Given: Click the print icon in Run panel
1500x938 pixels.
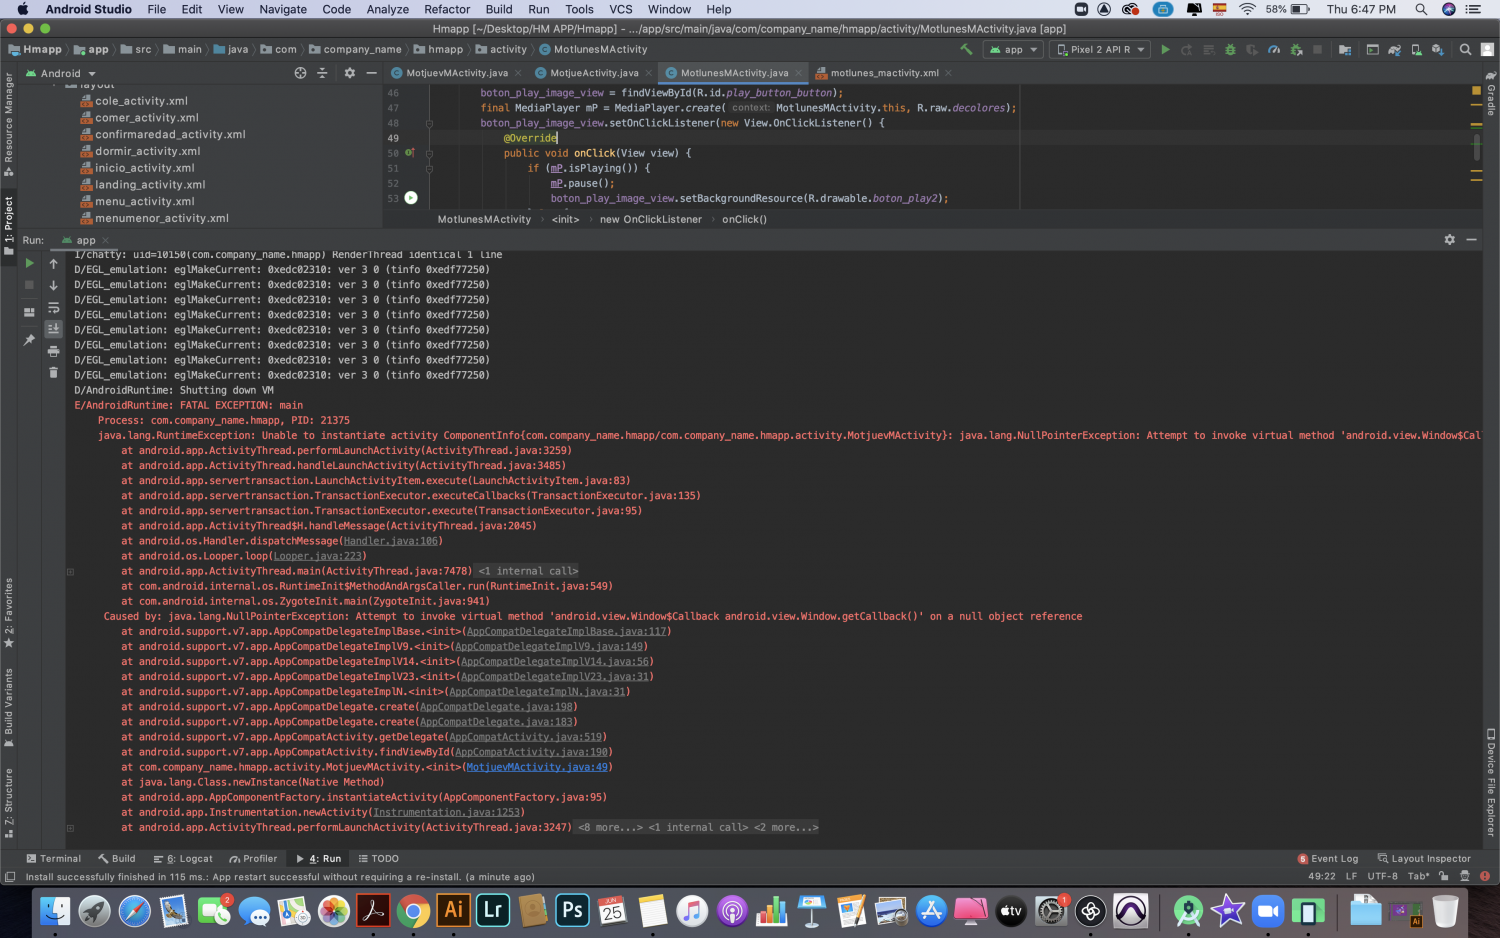Looking at the screenshot, I should point(54,351).
